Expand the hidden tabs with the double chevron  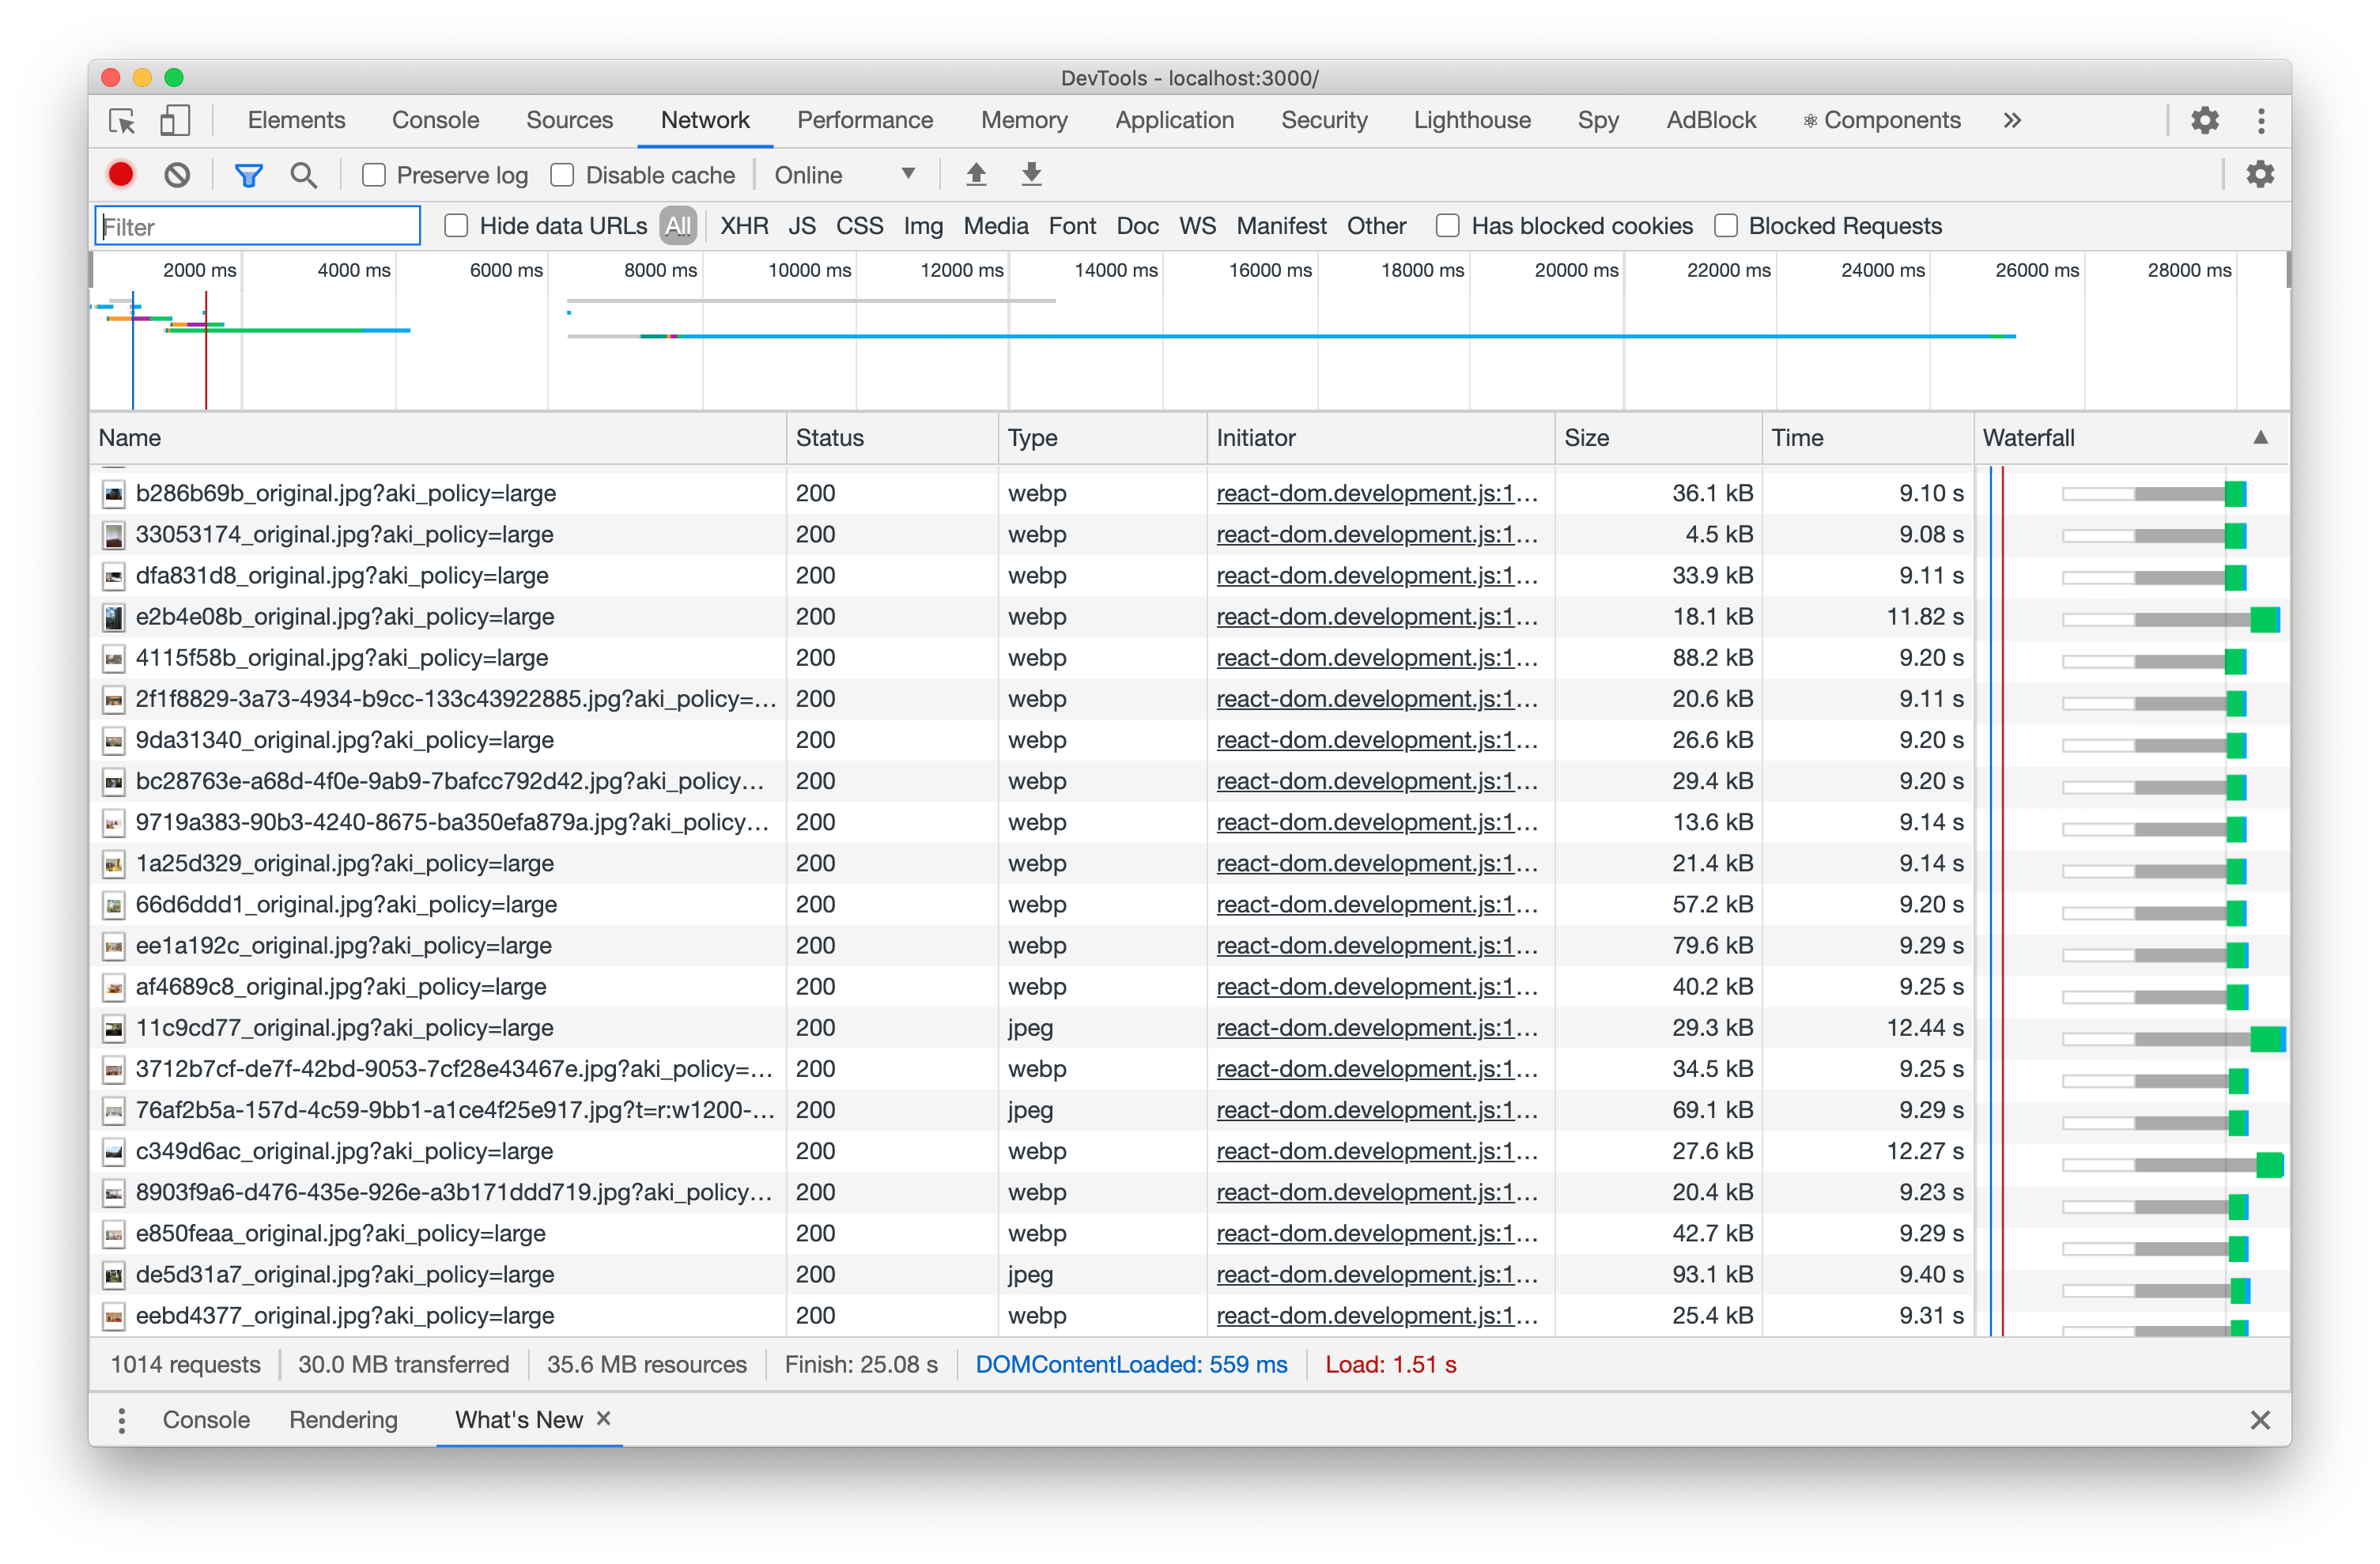point(2012,121)
